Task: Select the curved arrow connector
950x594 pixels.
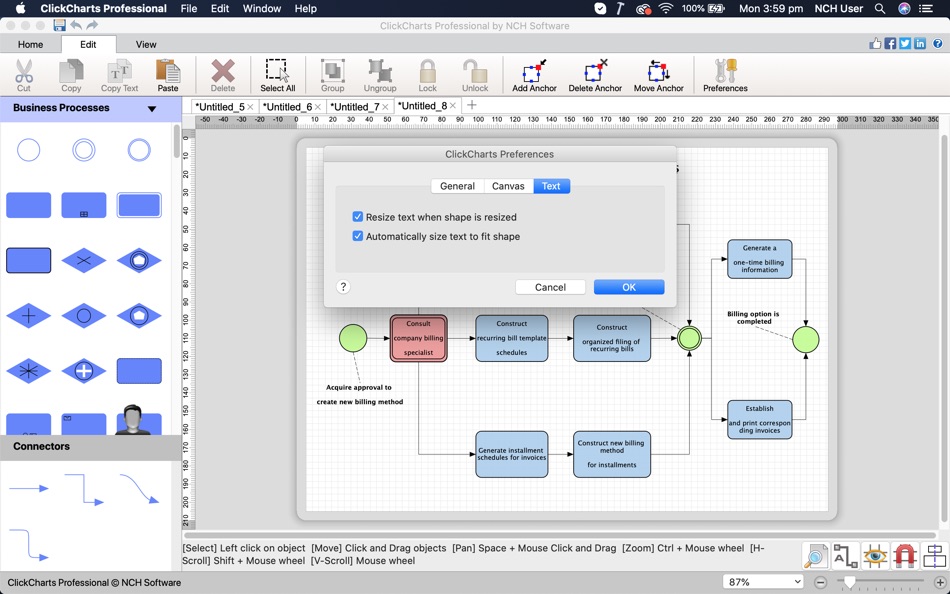Action: pos(139,489)
